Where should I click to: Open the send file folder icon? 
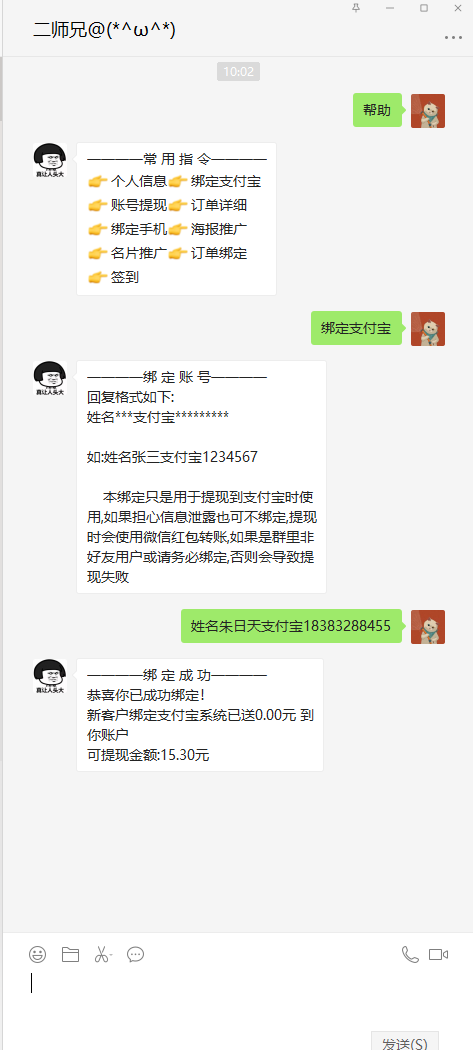coord(70,954)
